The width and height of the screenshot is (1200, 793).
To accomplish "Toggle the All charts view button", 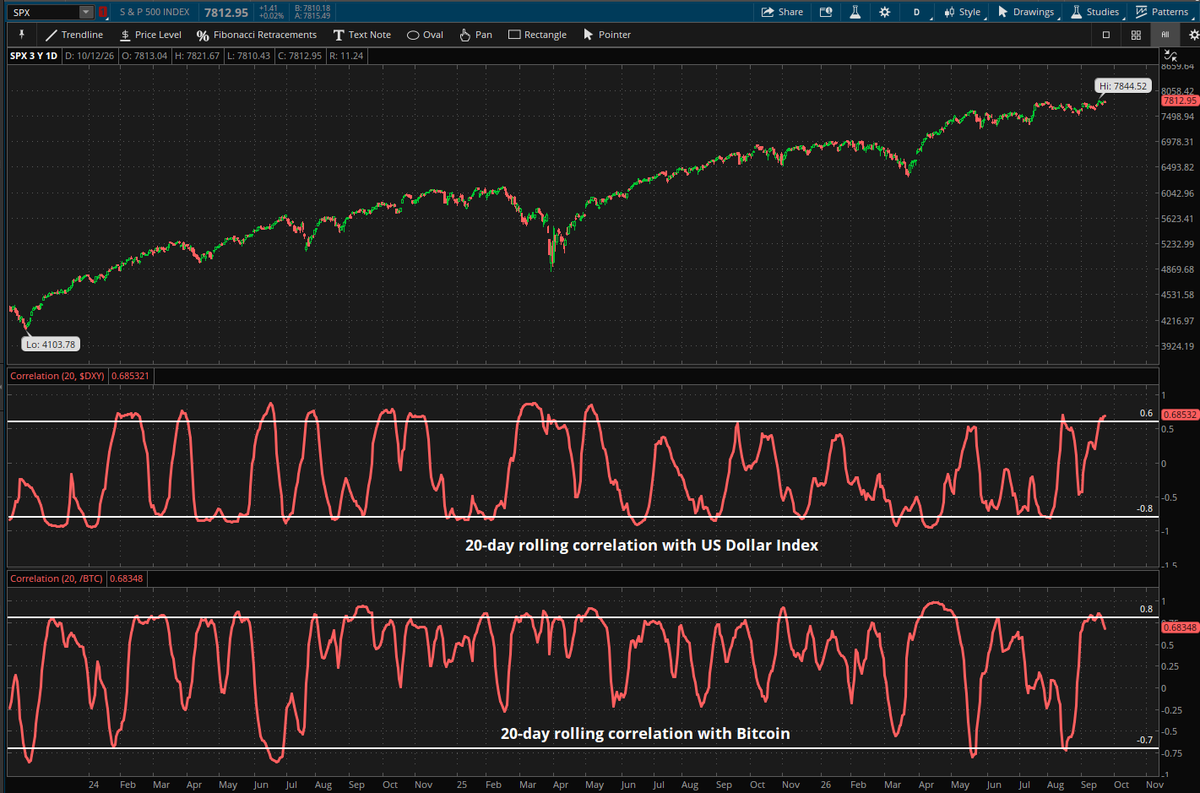I will (x=1165, y=34).
